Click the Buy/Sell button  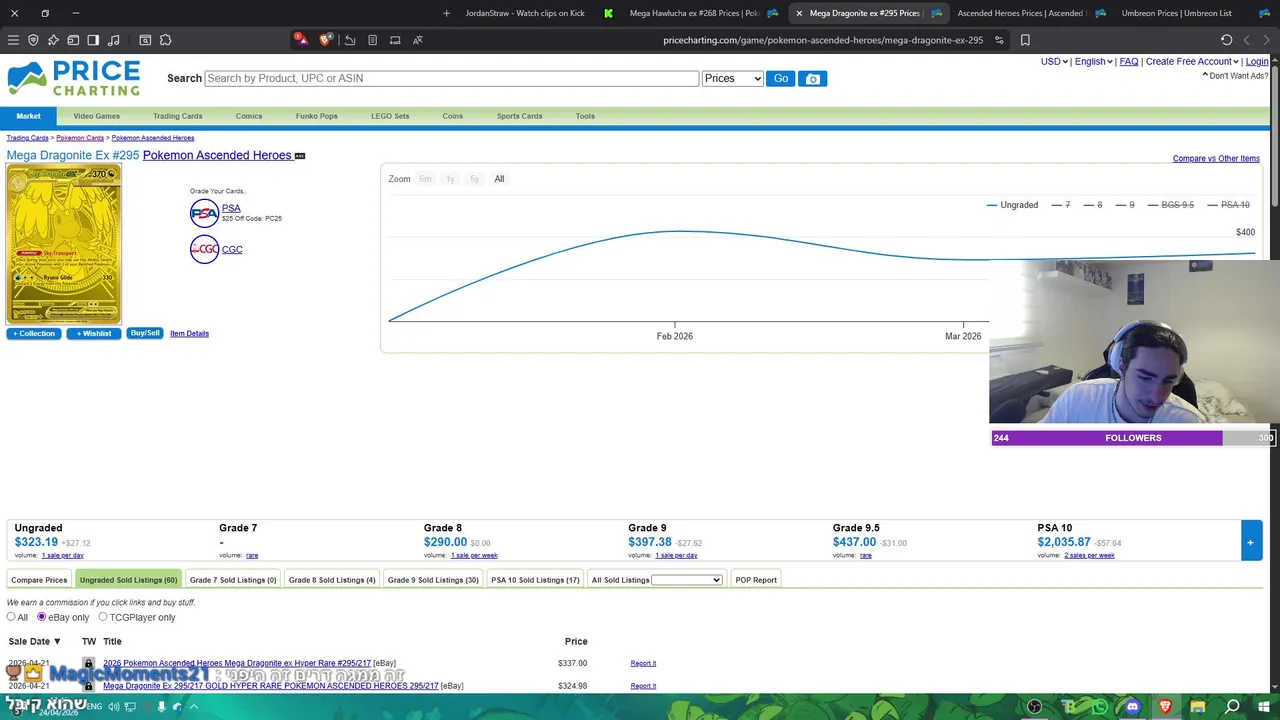(x=145, y=333)
